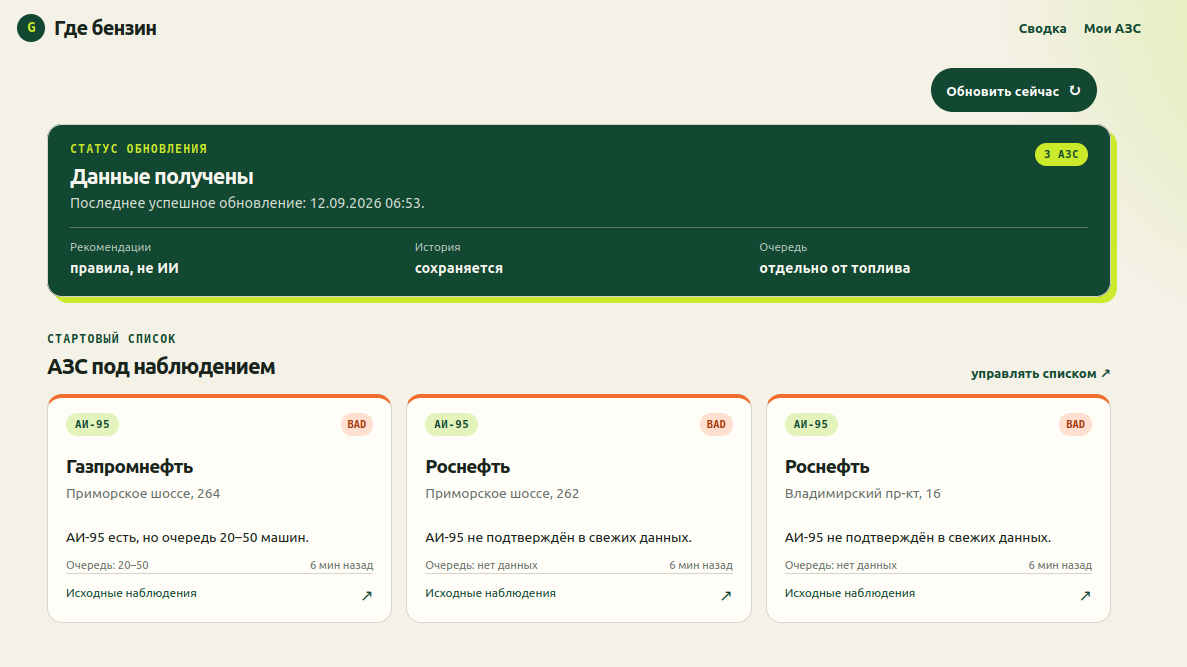Click arrow icon on Приморское шоссе, 262 card
The height and width of the screenshot is (667, 1187).
(x=726, y=596)
